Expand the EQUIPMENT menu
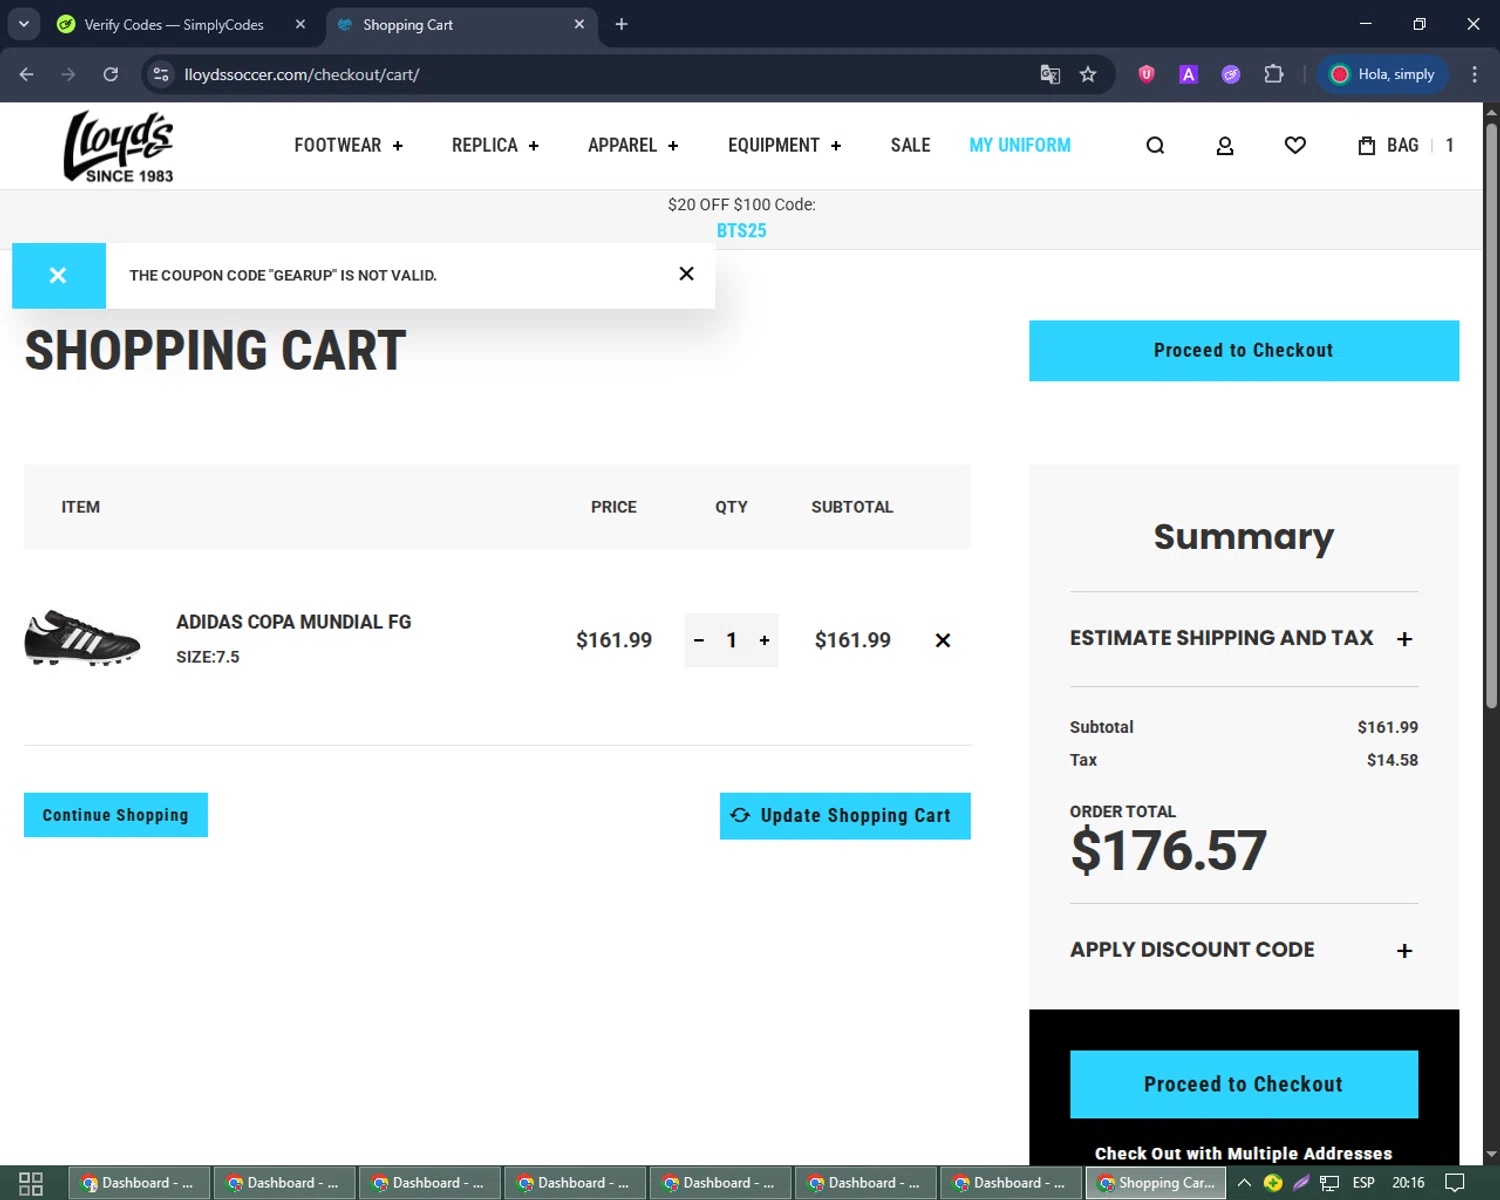 [785, 146]
